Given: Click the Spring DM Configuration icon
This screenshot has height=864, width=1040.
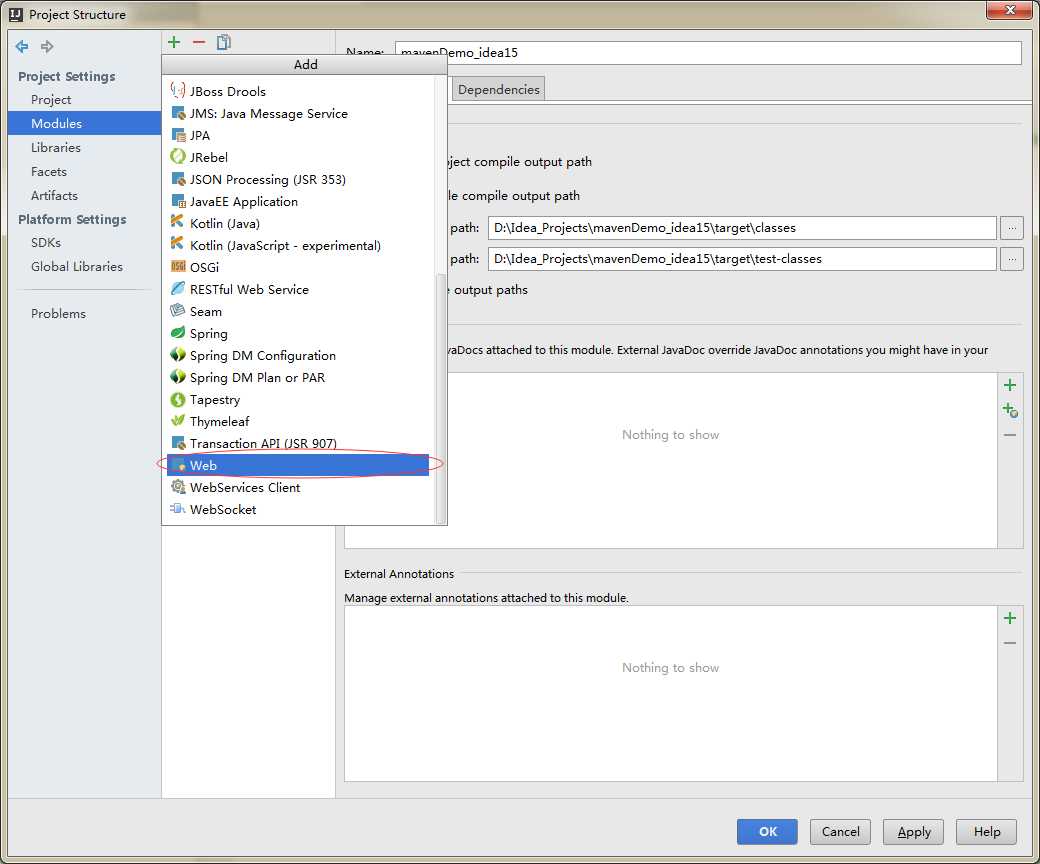Looking at the screenshot, I should 178,355.
